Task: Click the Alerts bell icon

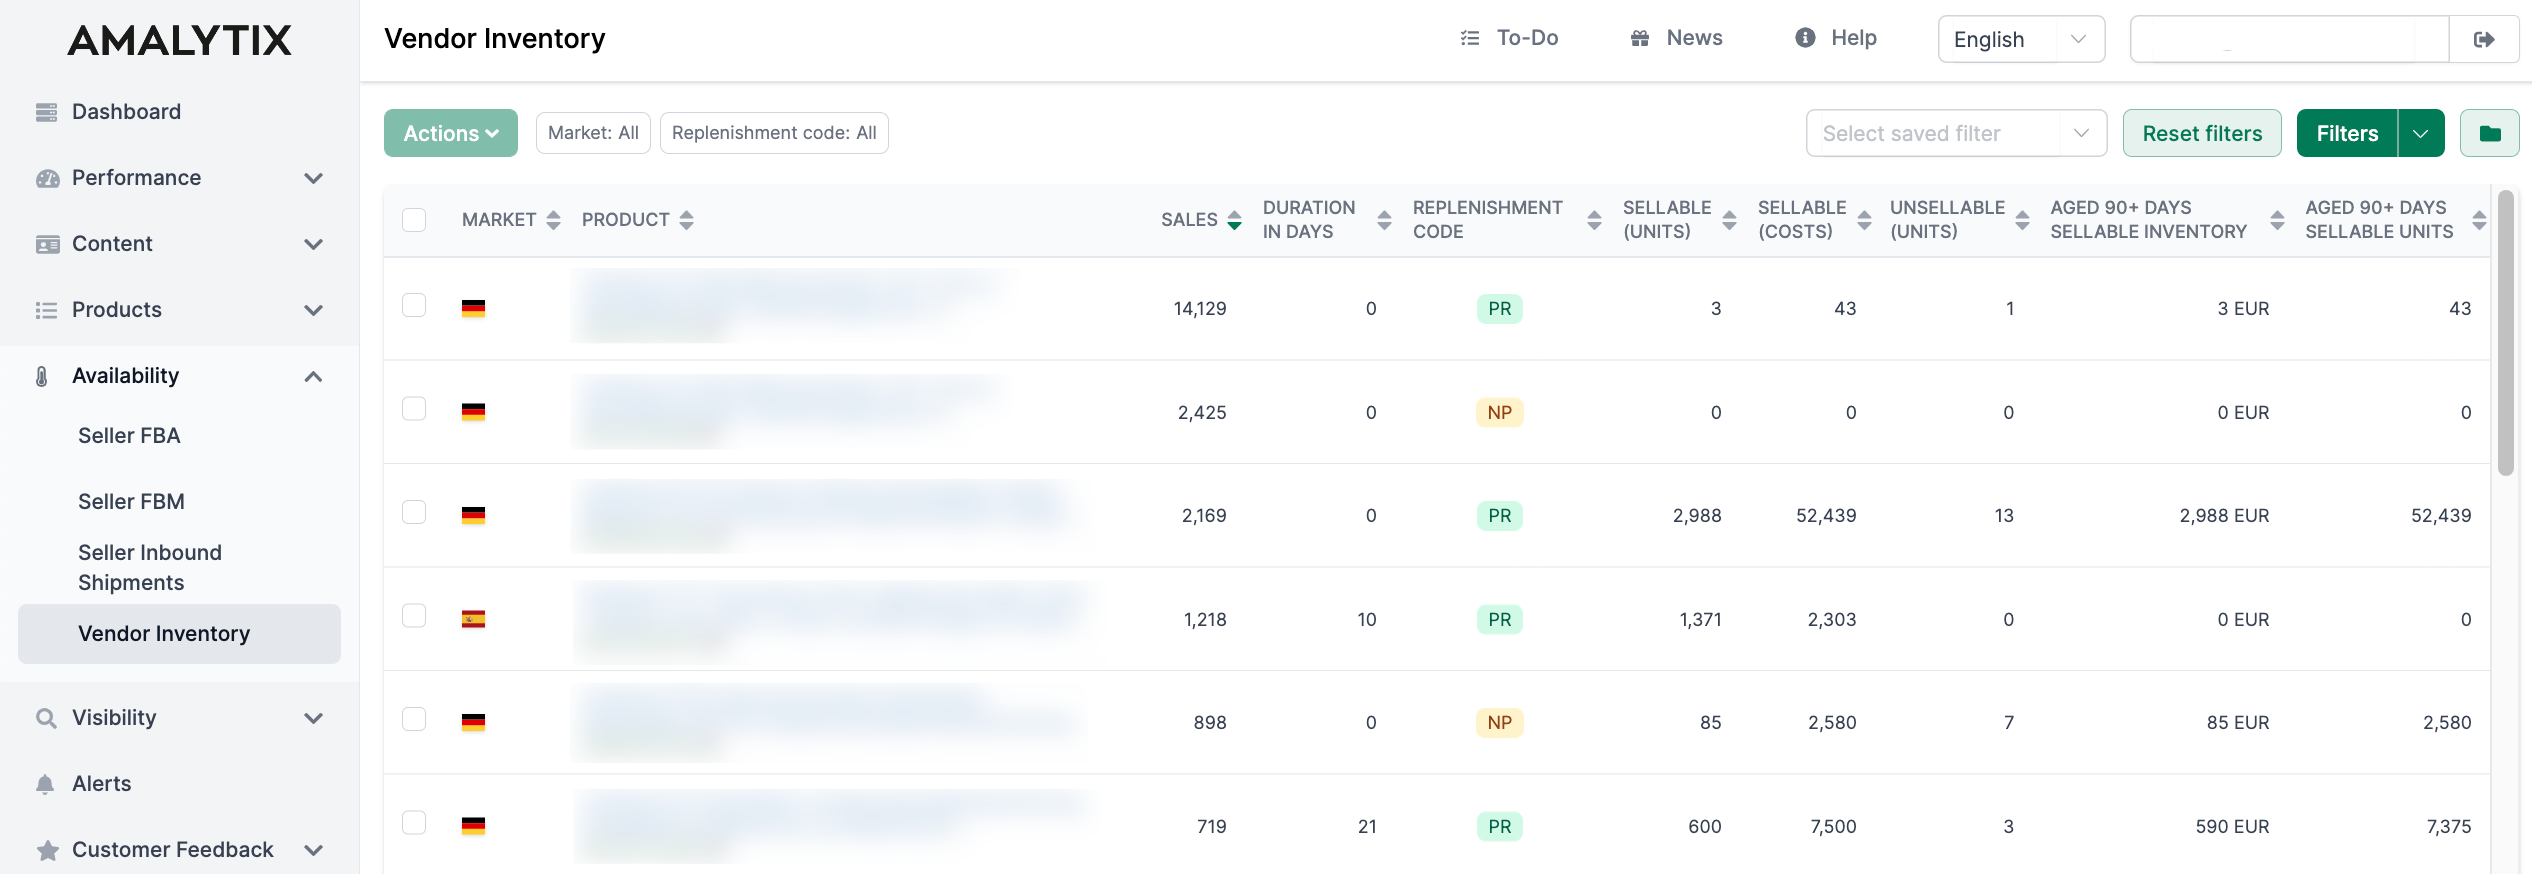Action: 45,784
